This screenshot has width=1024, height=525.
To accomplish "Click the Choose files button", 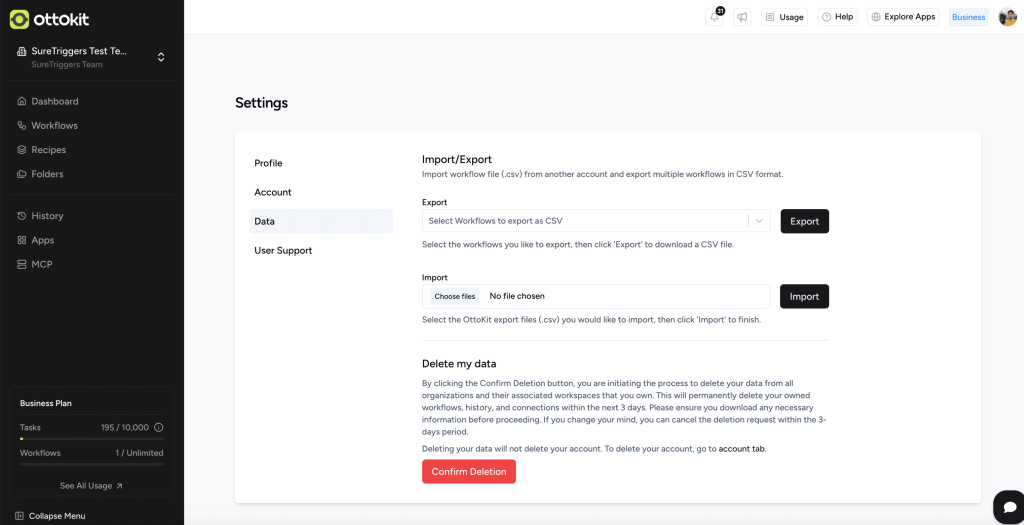I will pyautogui.click(x=454, y=296).
